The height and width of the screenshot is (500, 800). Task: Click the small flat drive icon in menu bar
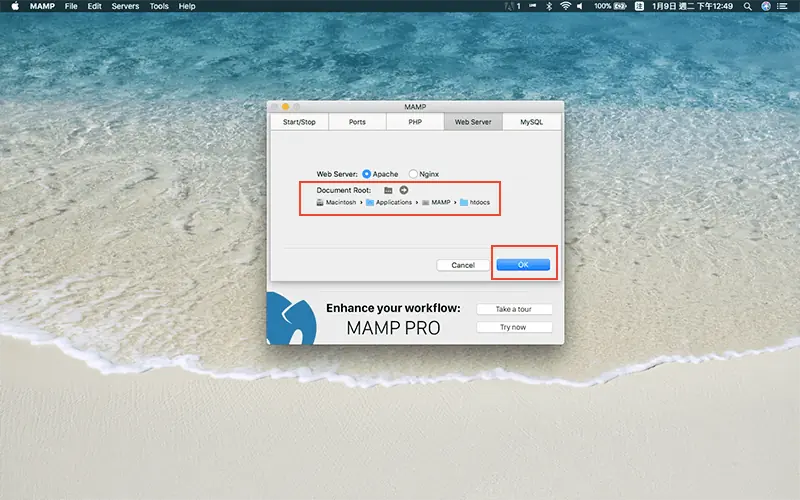coord(533,6)
